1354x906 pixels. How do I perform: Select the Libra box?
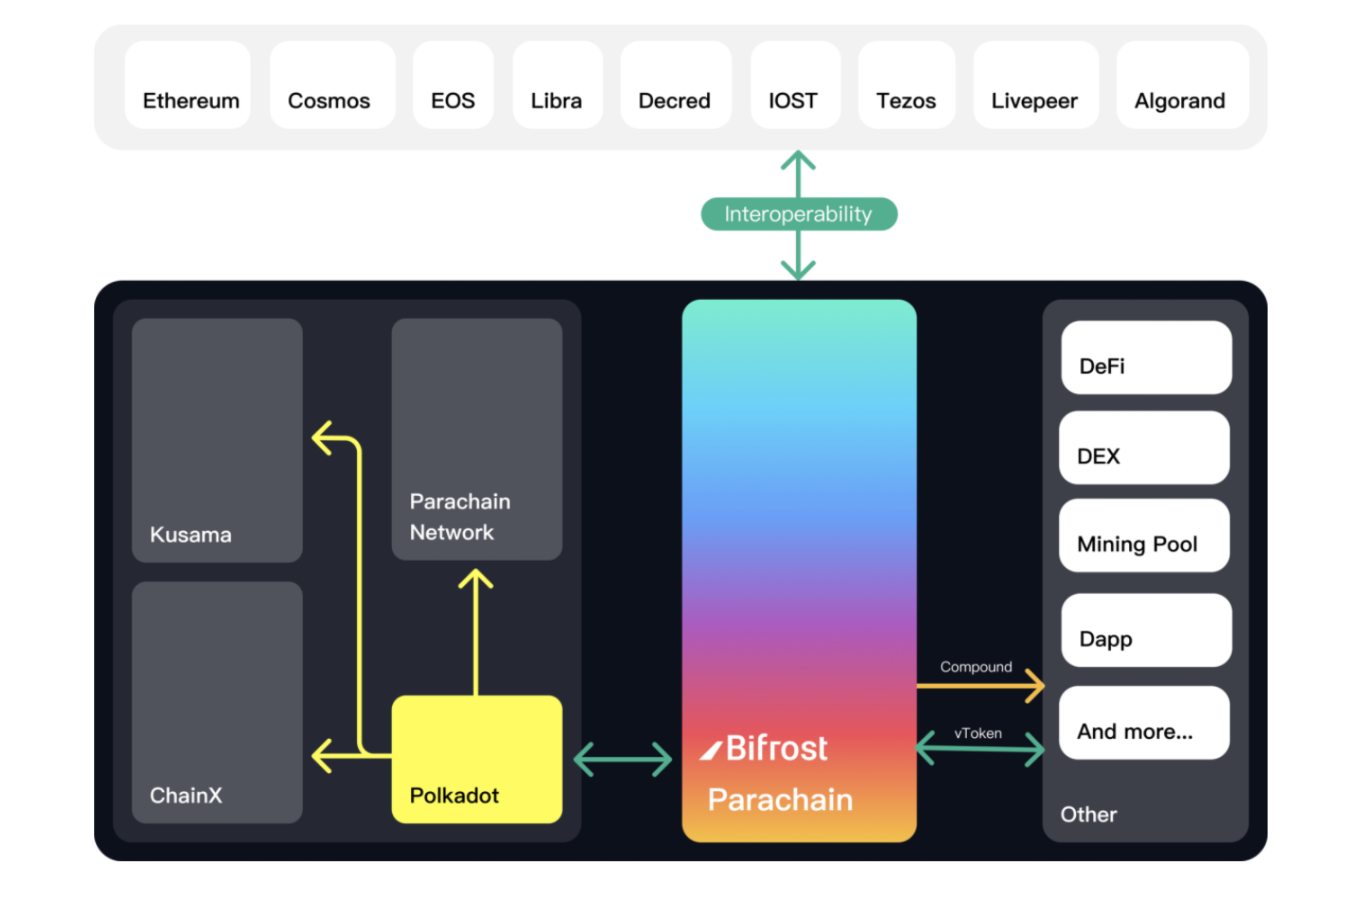pyautogui.click(x=557, y=85)
